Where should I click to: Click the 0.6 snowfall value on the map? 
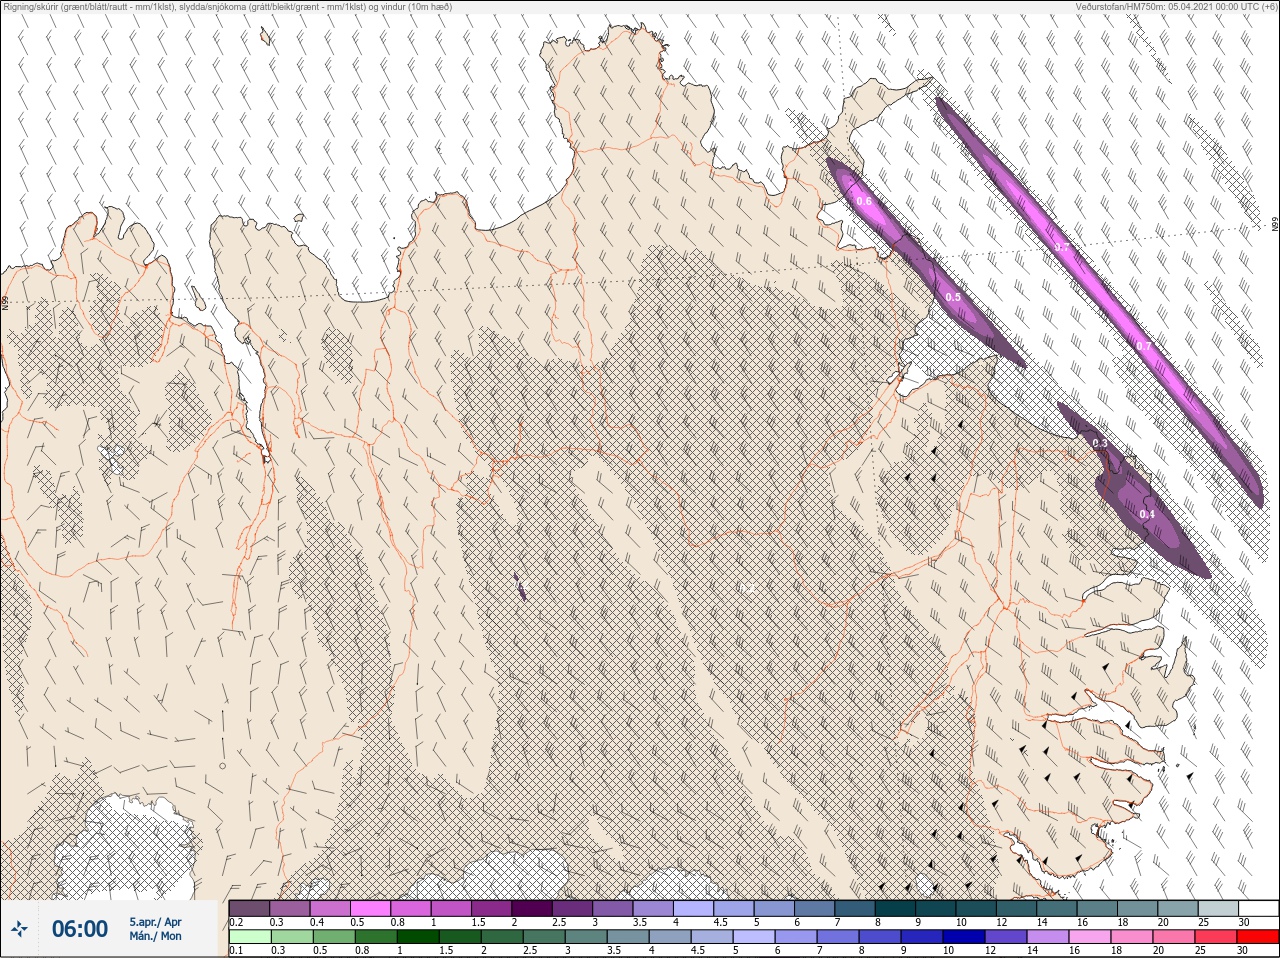click(864, 202)
